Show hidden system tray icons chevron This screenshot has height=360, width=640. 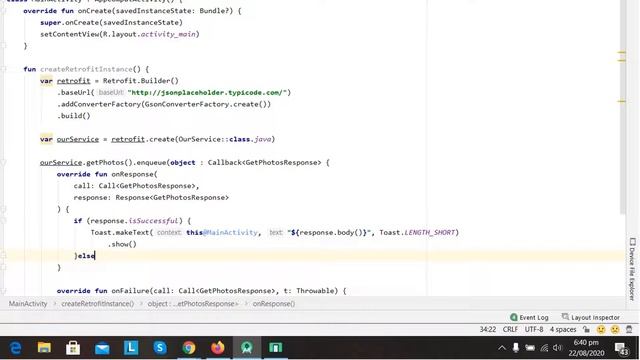pyautogui.click(x=502, y=348)
